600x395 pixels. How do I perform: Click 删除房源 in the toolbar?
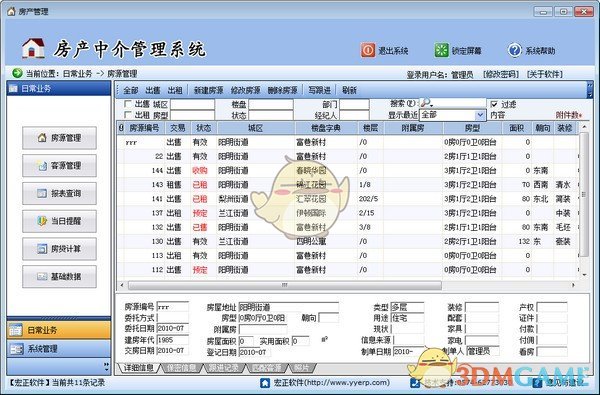click(282, 90)
